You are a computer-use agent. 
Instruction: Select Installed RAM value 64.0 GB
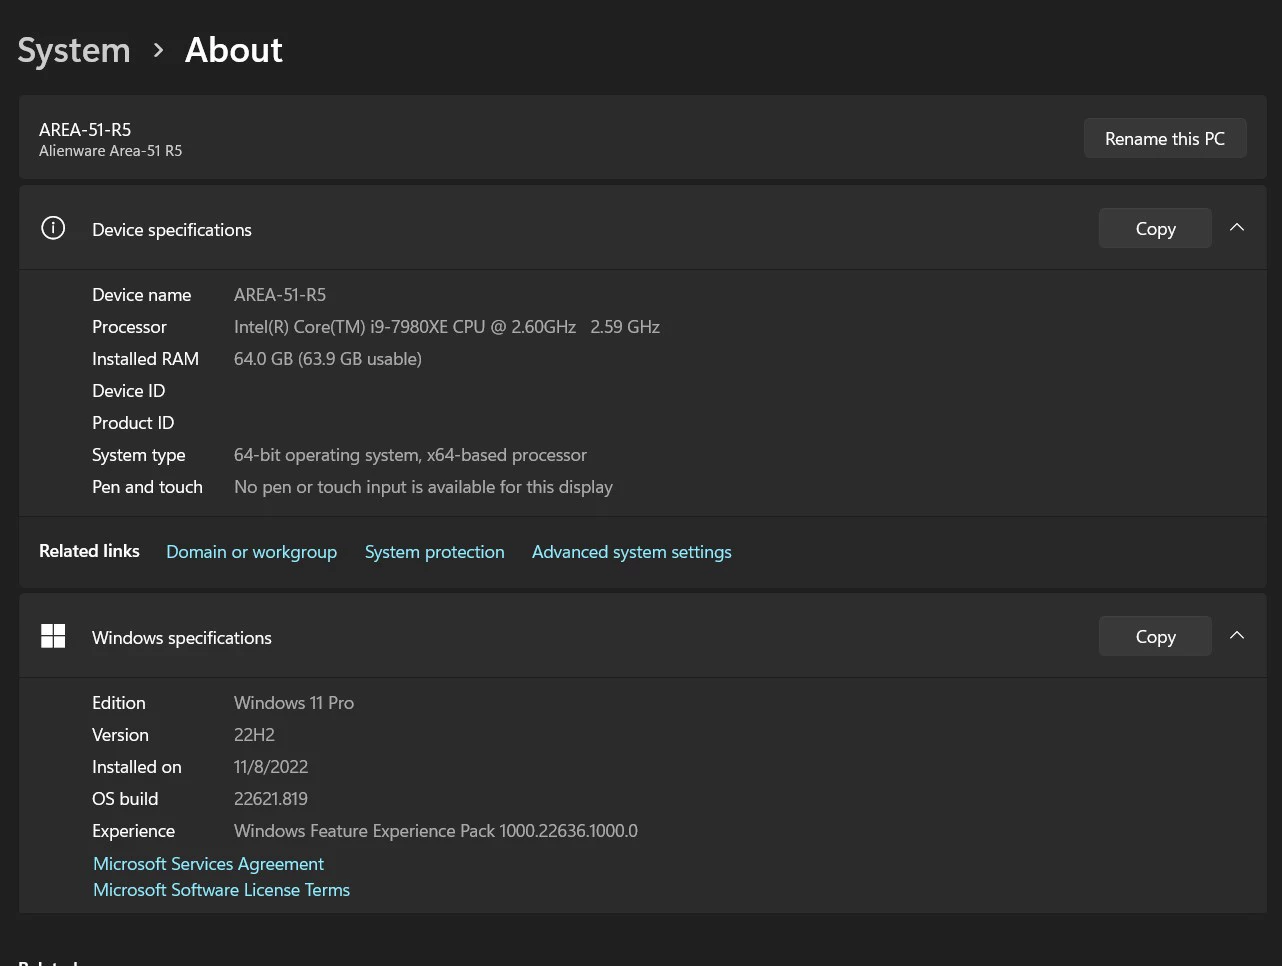click(x=328, y=359)
